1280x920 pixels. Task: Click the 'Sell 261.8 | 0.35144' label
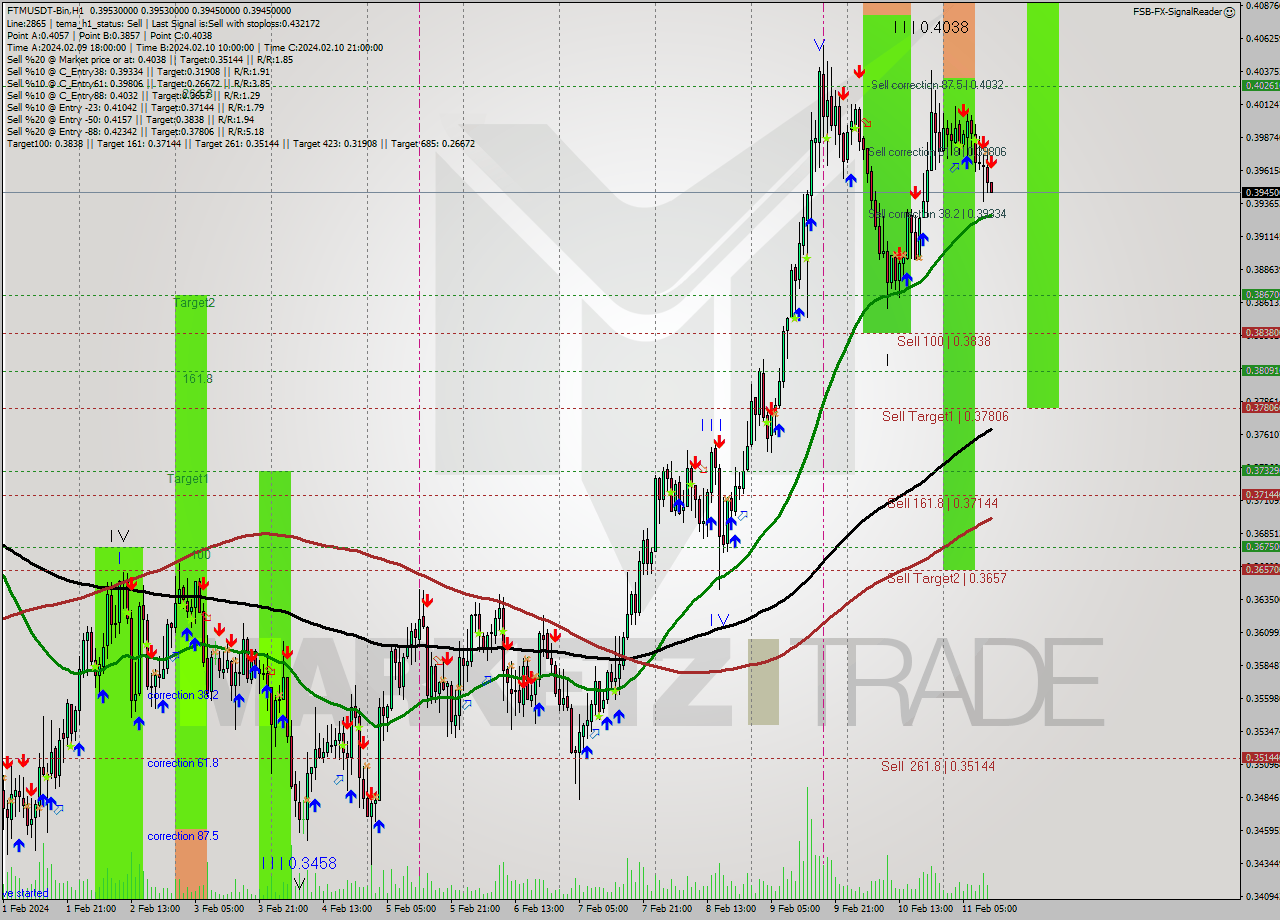tap(938, 766)
